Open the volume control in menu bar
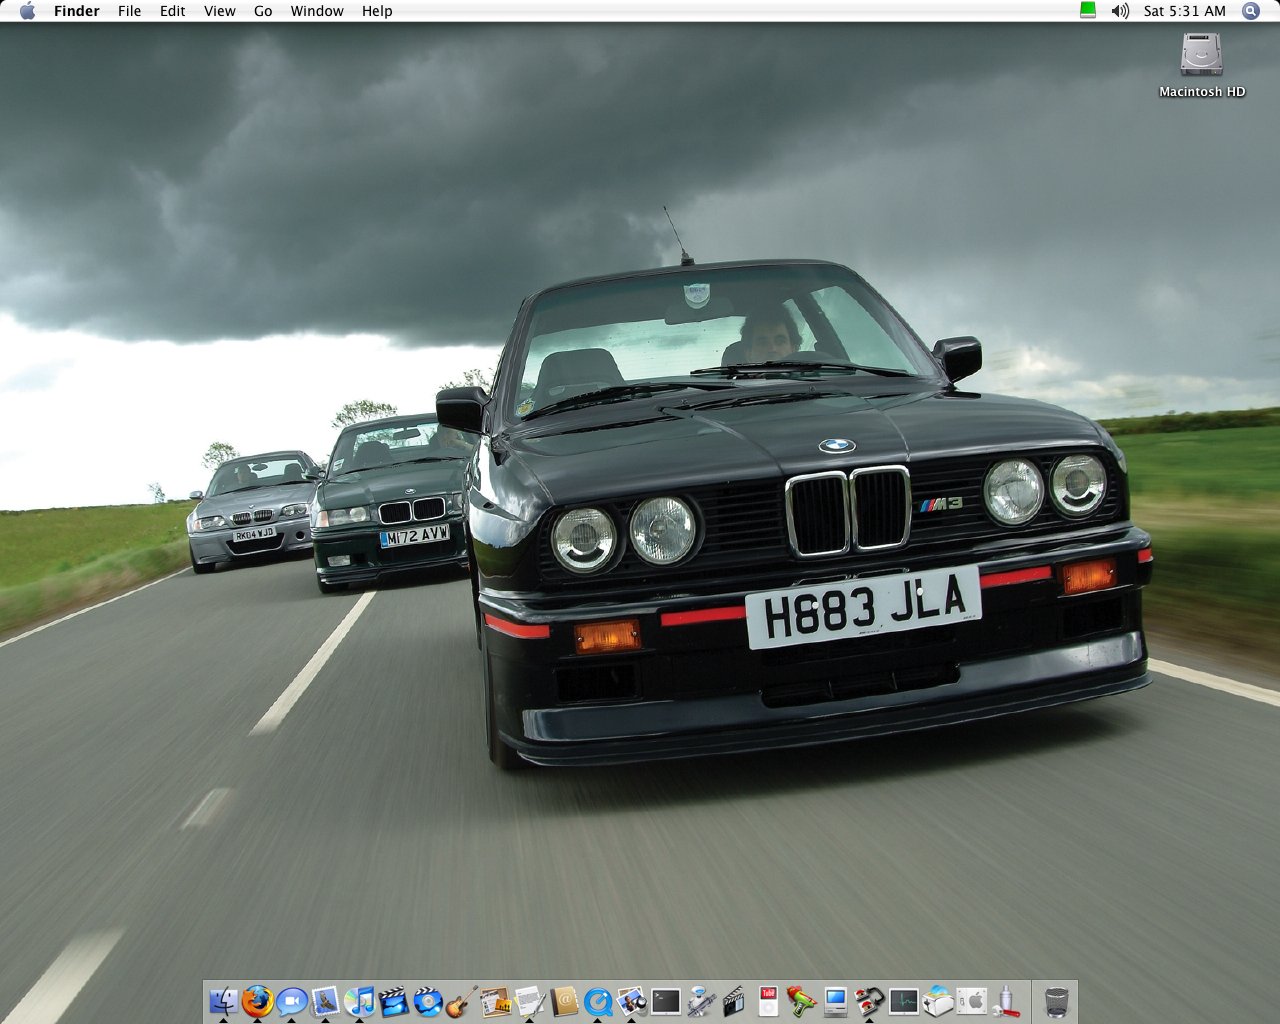Screen dimensions: 1280x1024 click(1120, 11)
